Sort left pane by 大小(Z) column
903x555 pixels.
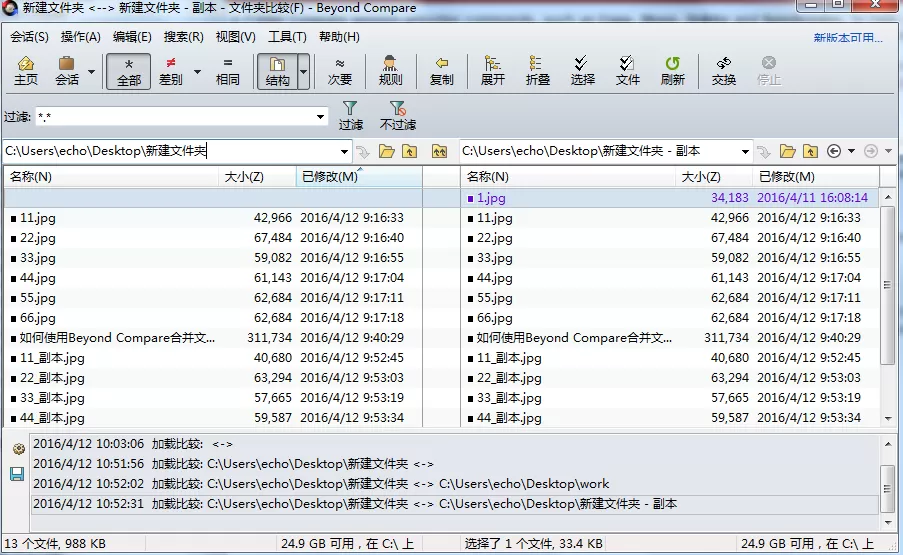click(x=257, y=177)
